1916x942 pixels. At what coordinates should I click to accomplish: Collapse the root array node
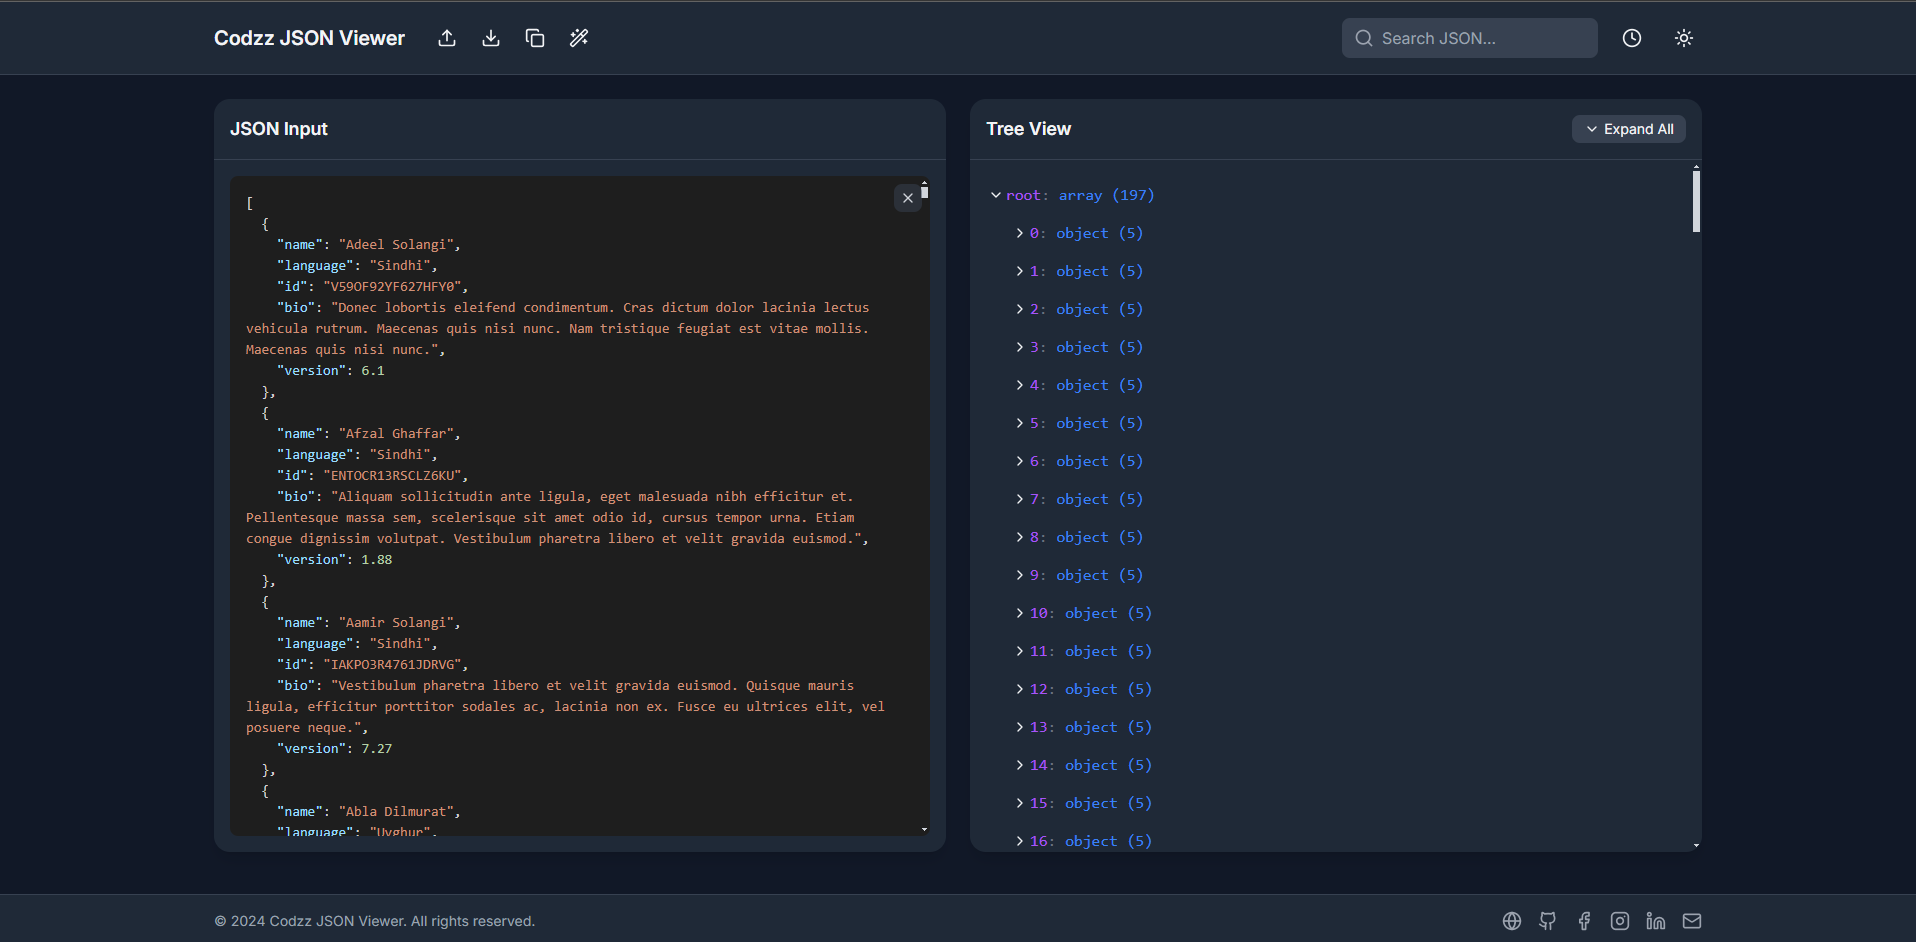point(996,195)
